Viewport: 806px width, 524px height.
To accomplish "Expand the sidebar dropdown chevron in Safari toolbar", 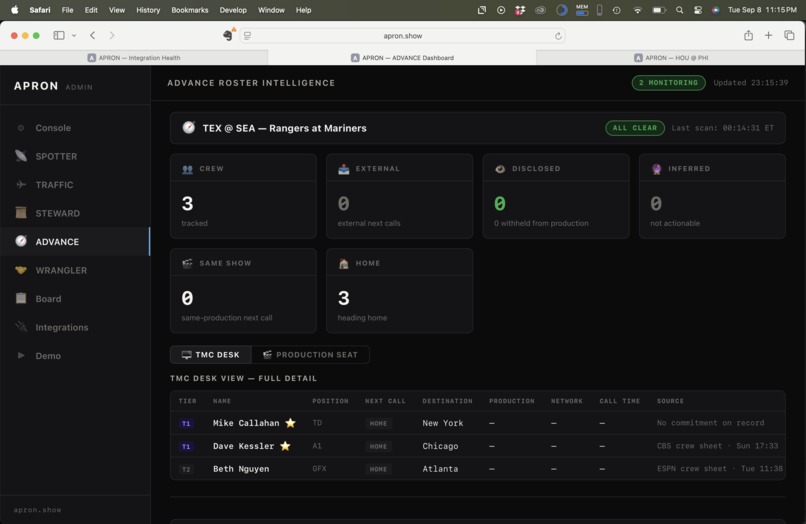I will pyautogui.click(x=74, y=35).
